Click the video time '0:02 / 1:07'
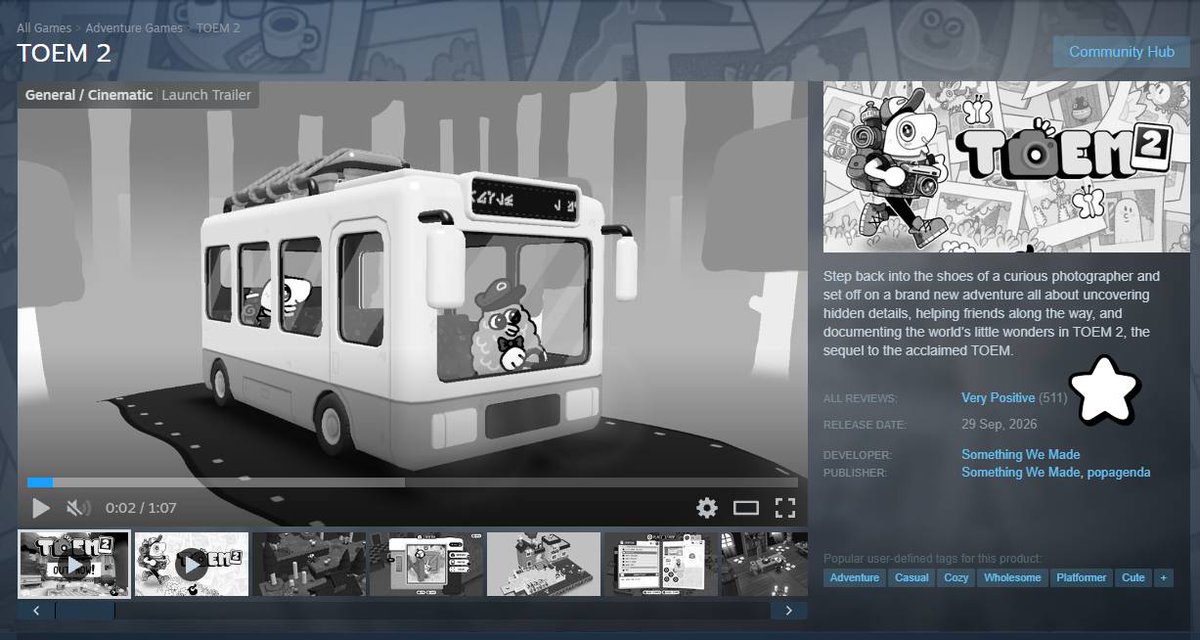 pyautogui.click(x=141, y=508)
